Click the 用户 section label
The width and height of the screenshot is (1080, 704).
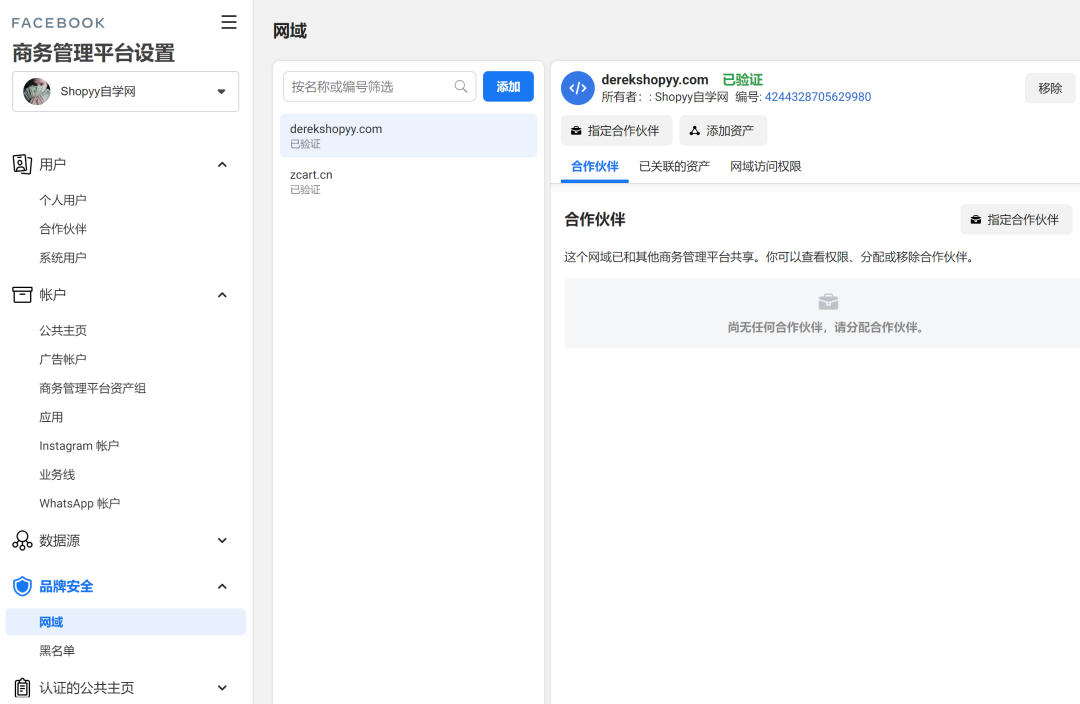pos(52,165)
